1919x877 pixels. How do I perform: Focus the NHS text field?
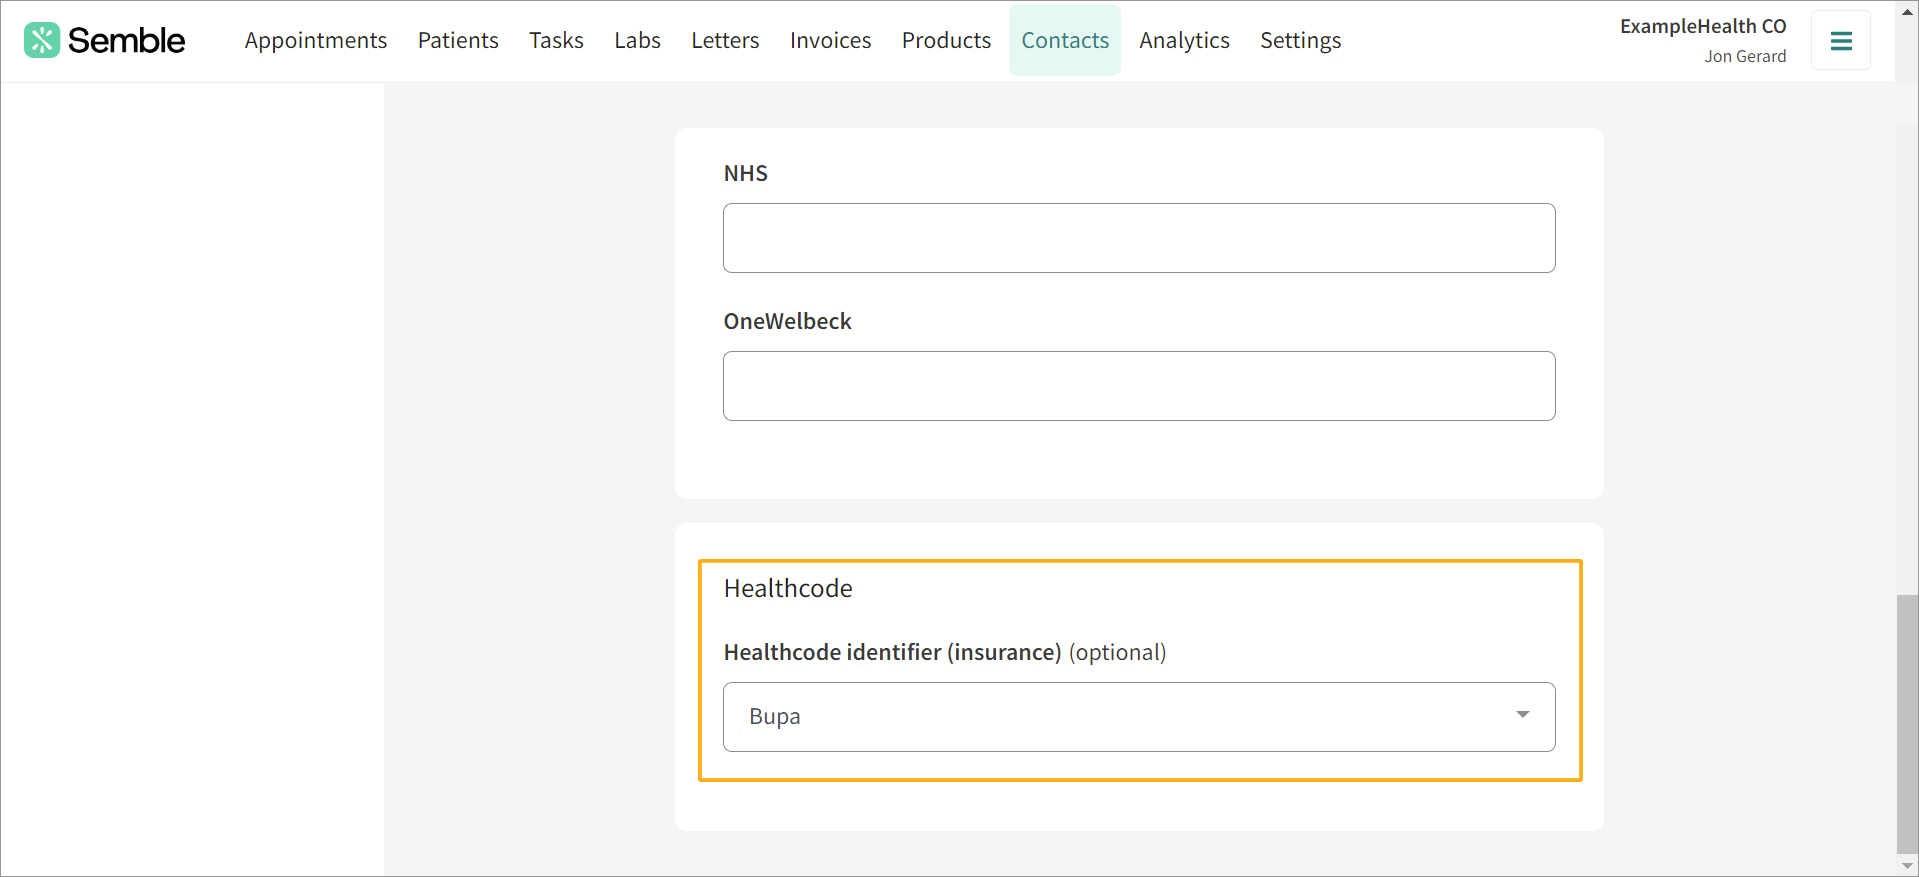click(x=1138, y=238)
